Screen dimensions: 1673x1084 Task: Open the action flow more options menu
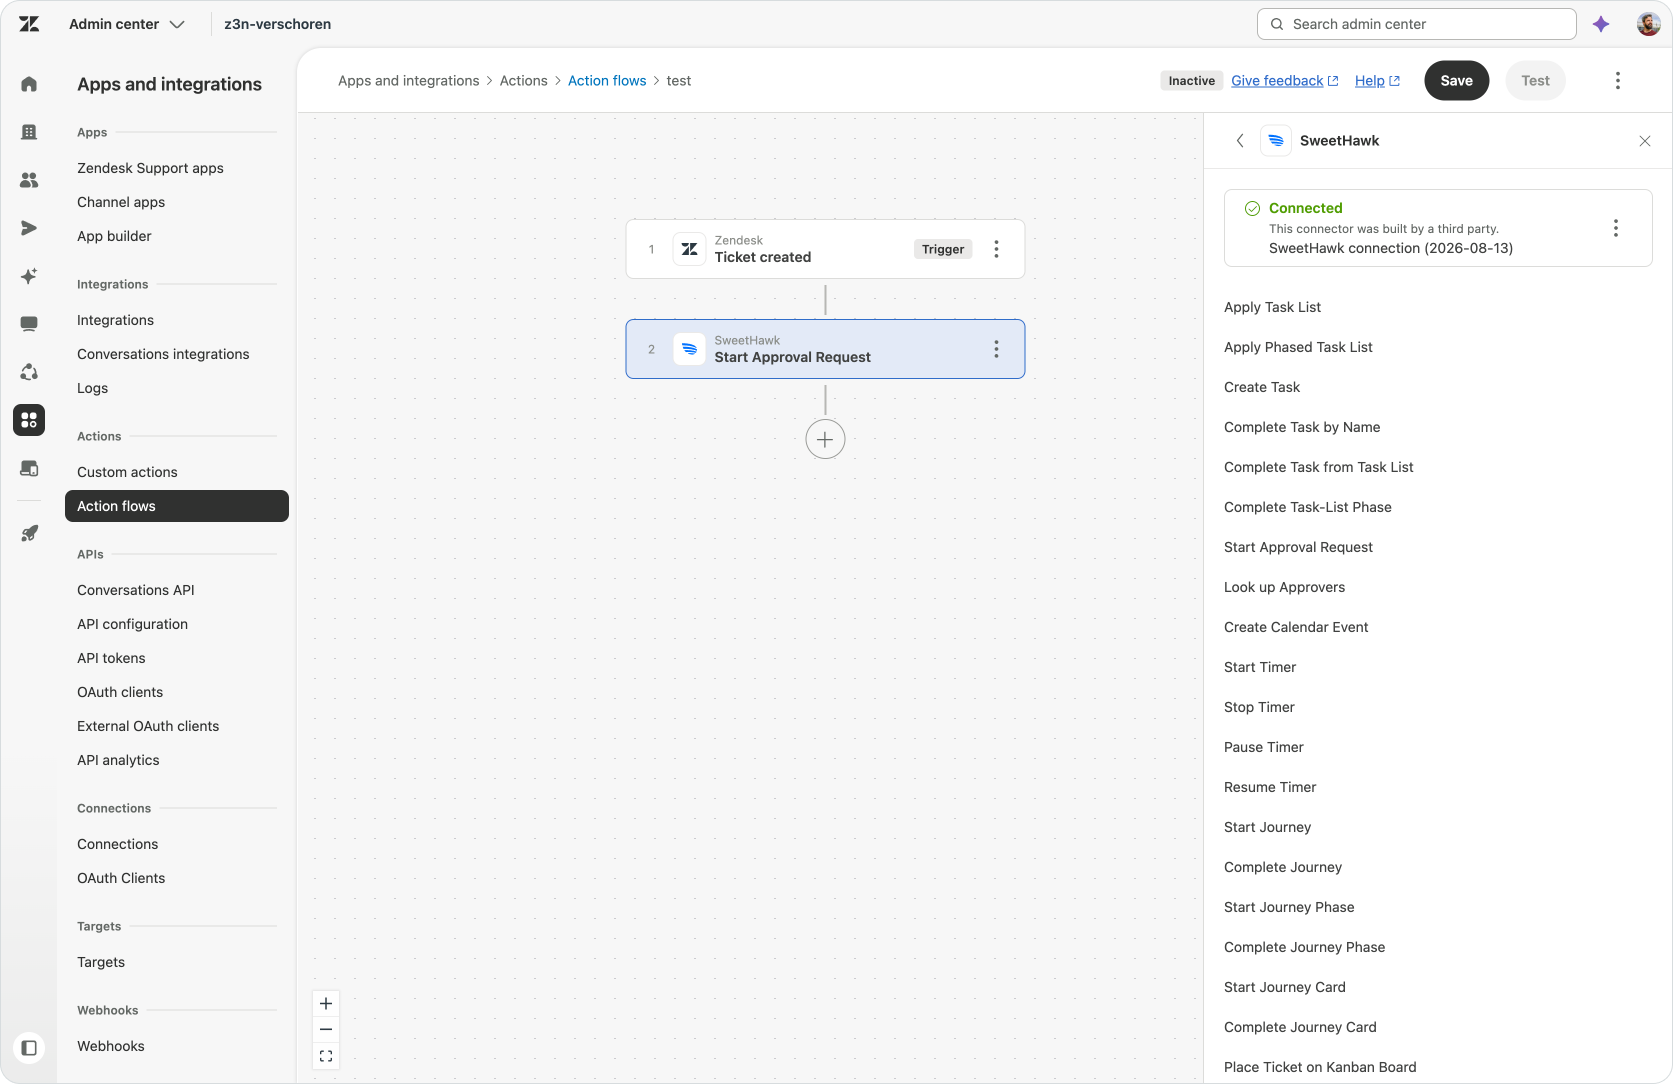tap(1618, 81)
